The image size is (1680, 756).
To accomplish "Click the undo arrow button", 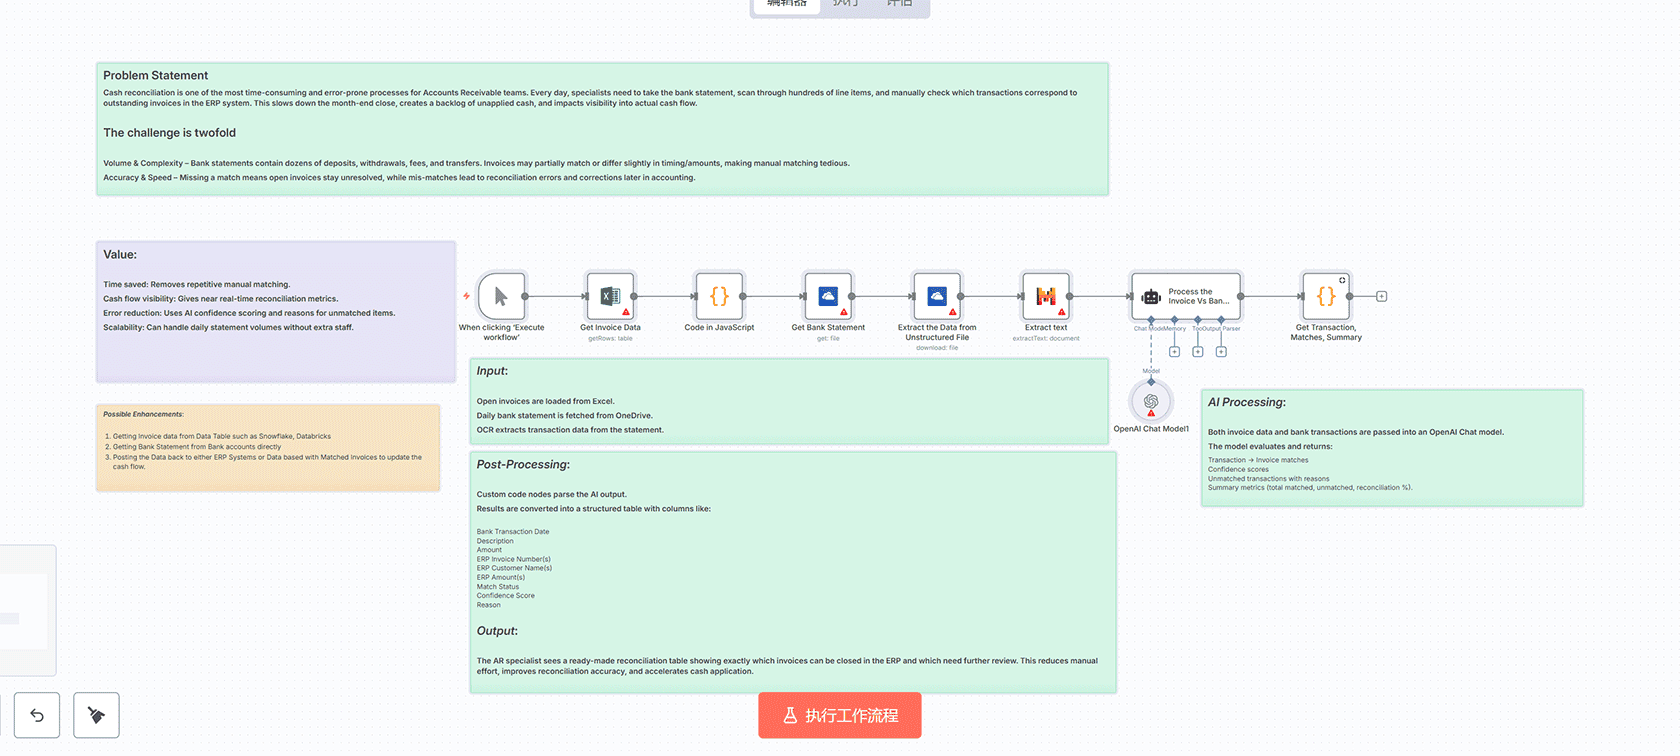I will coord(37,715).
